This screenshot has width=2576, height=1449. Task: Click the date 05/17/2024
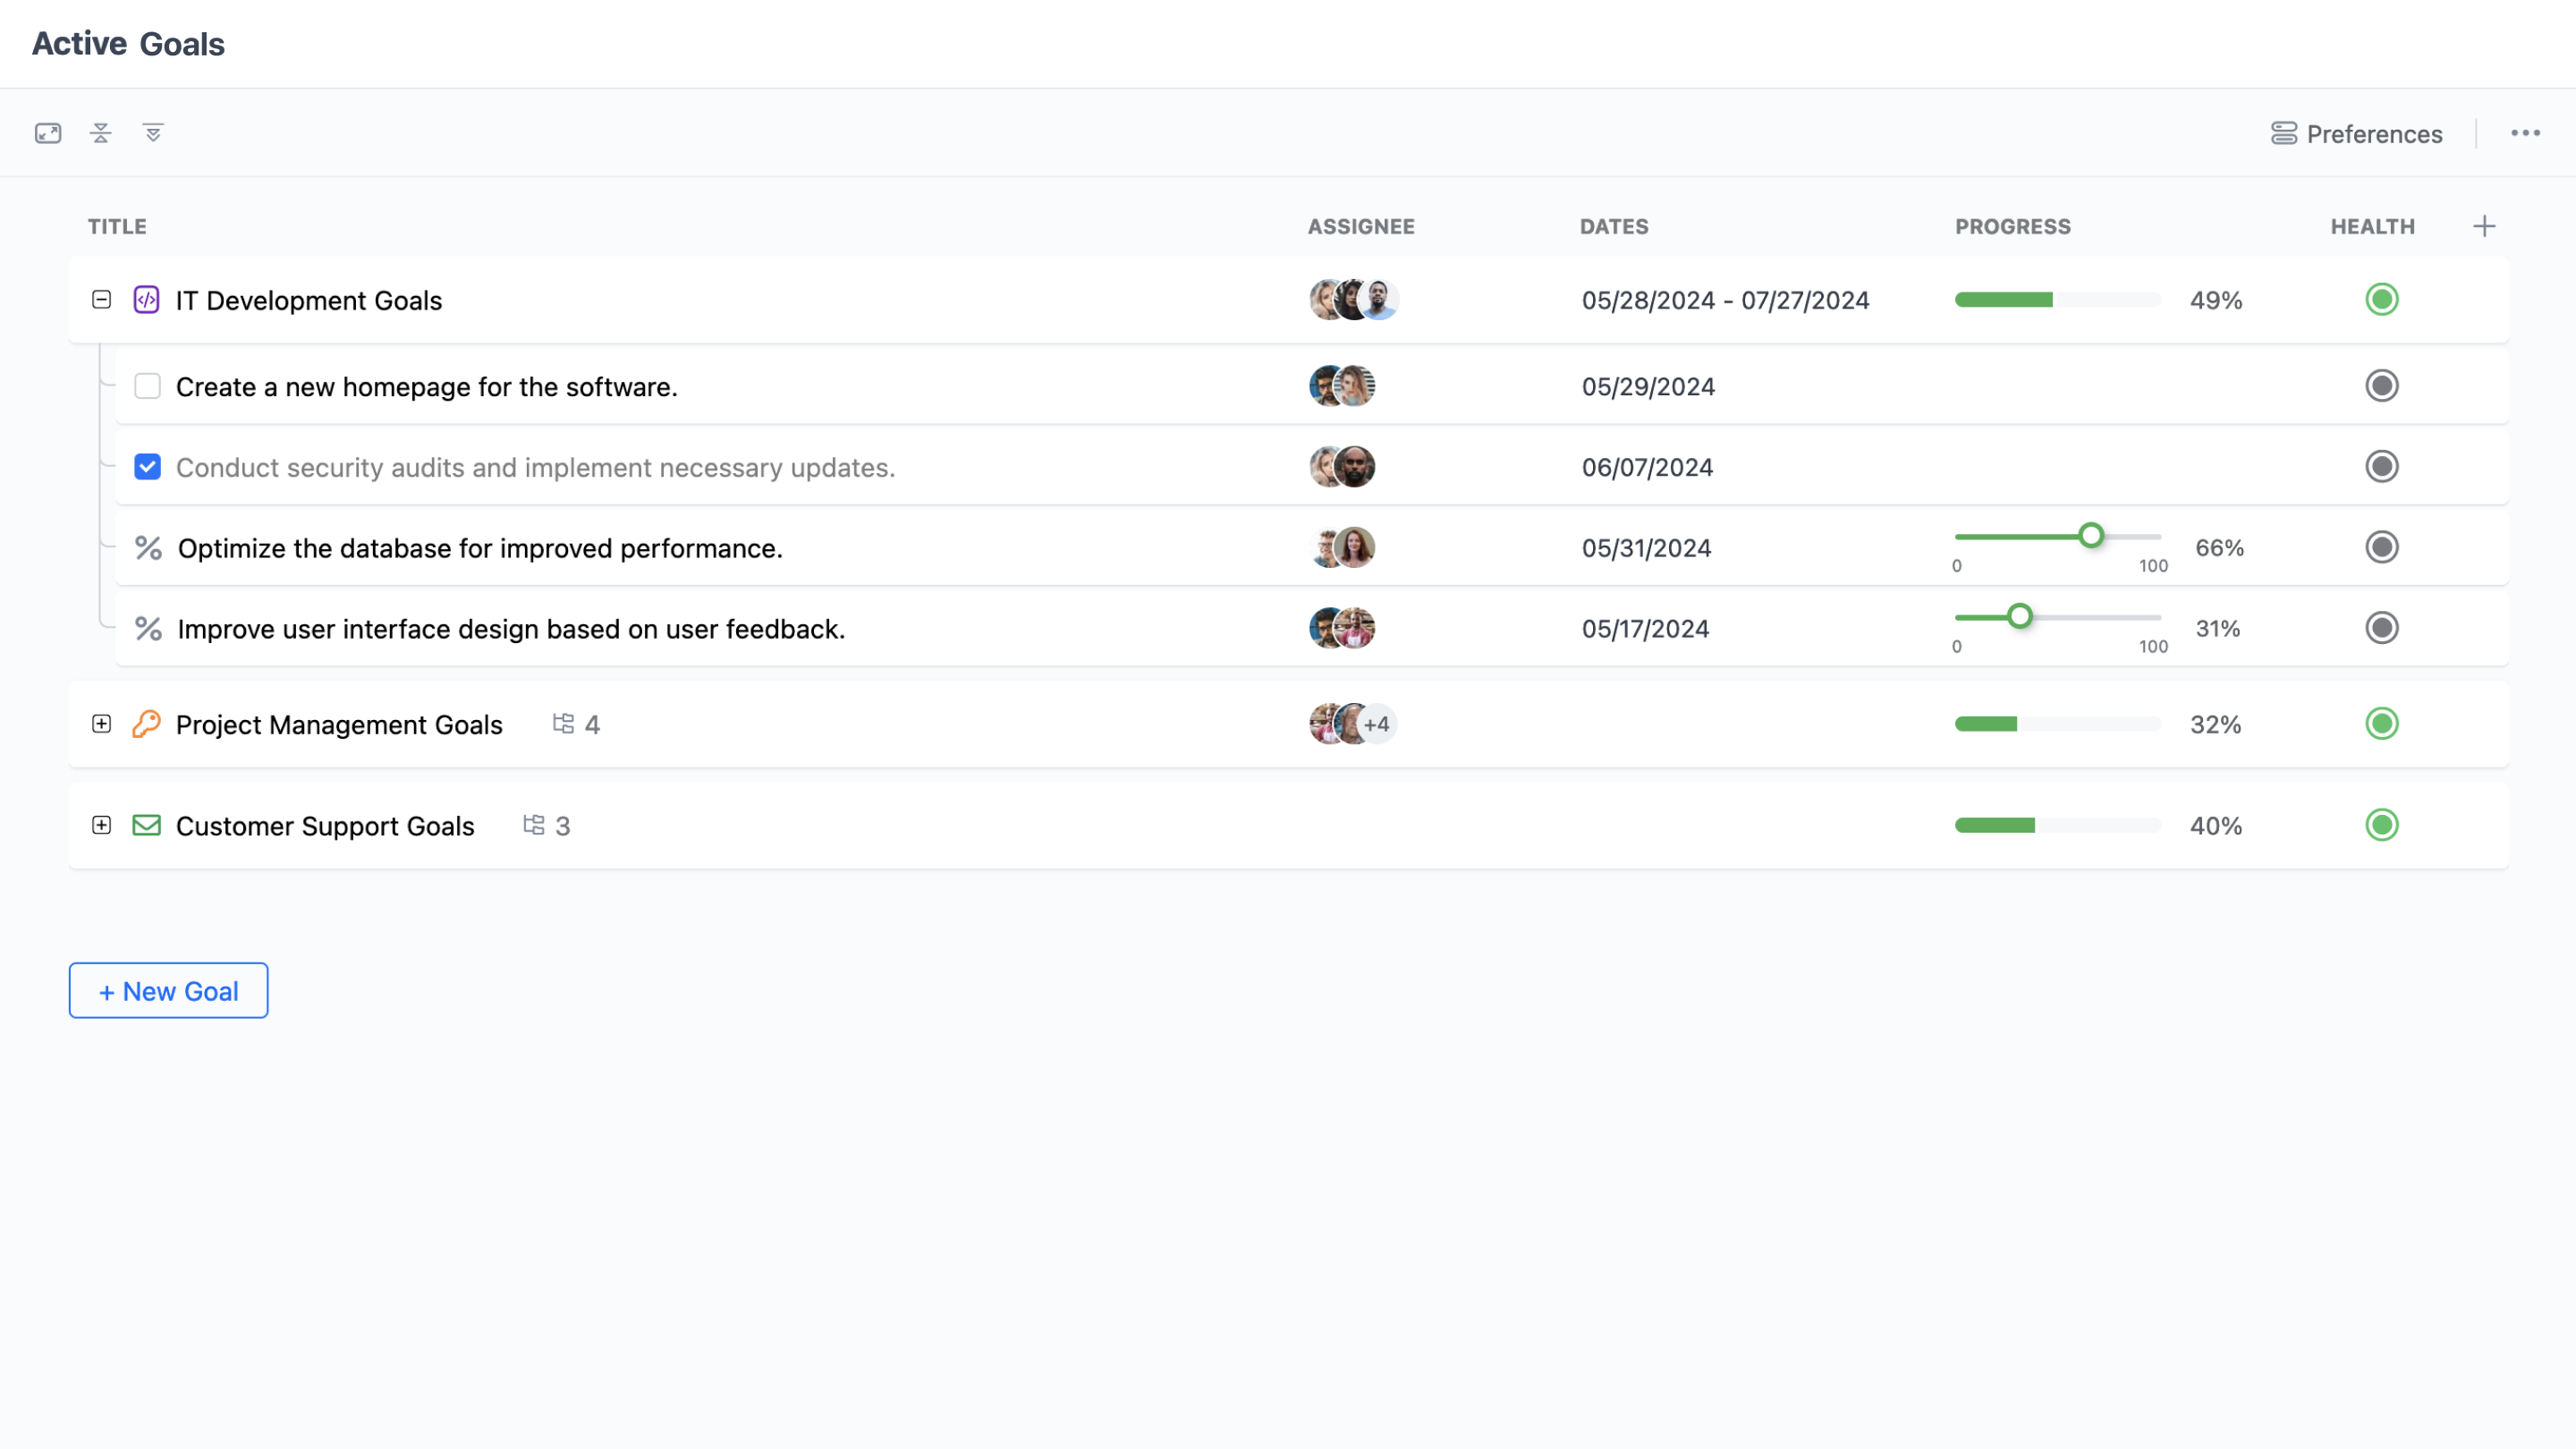(x=1645, y=629)
